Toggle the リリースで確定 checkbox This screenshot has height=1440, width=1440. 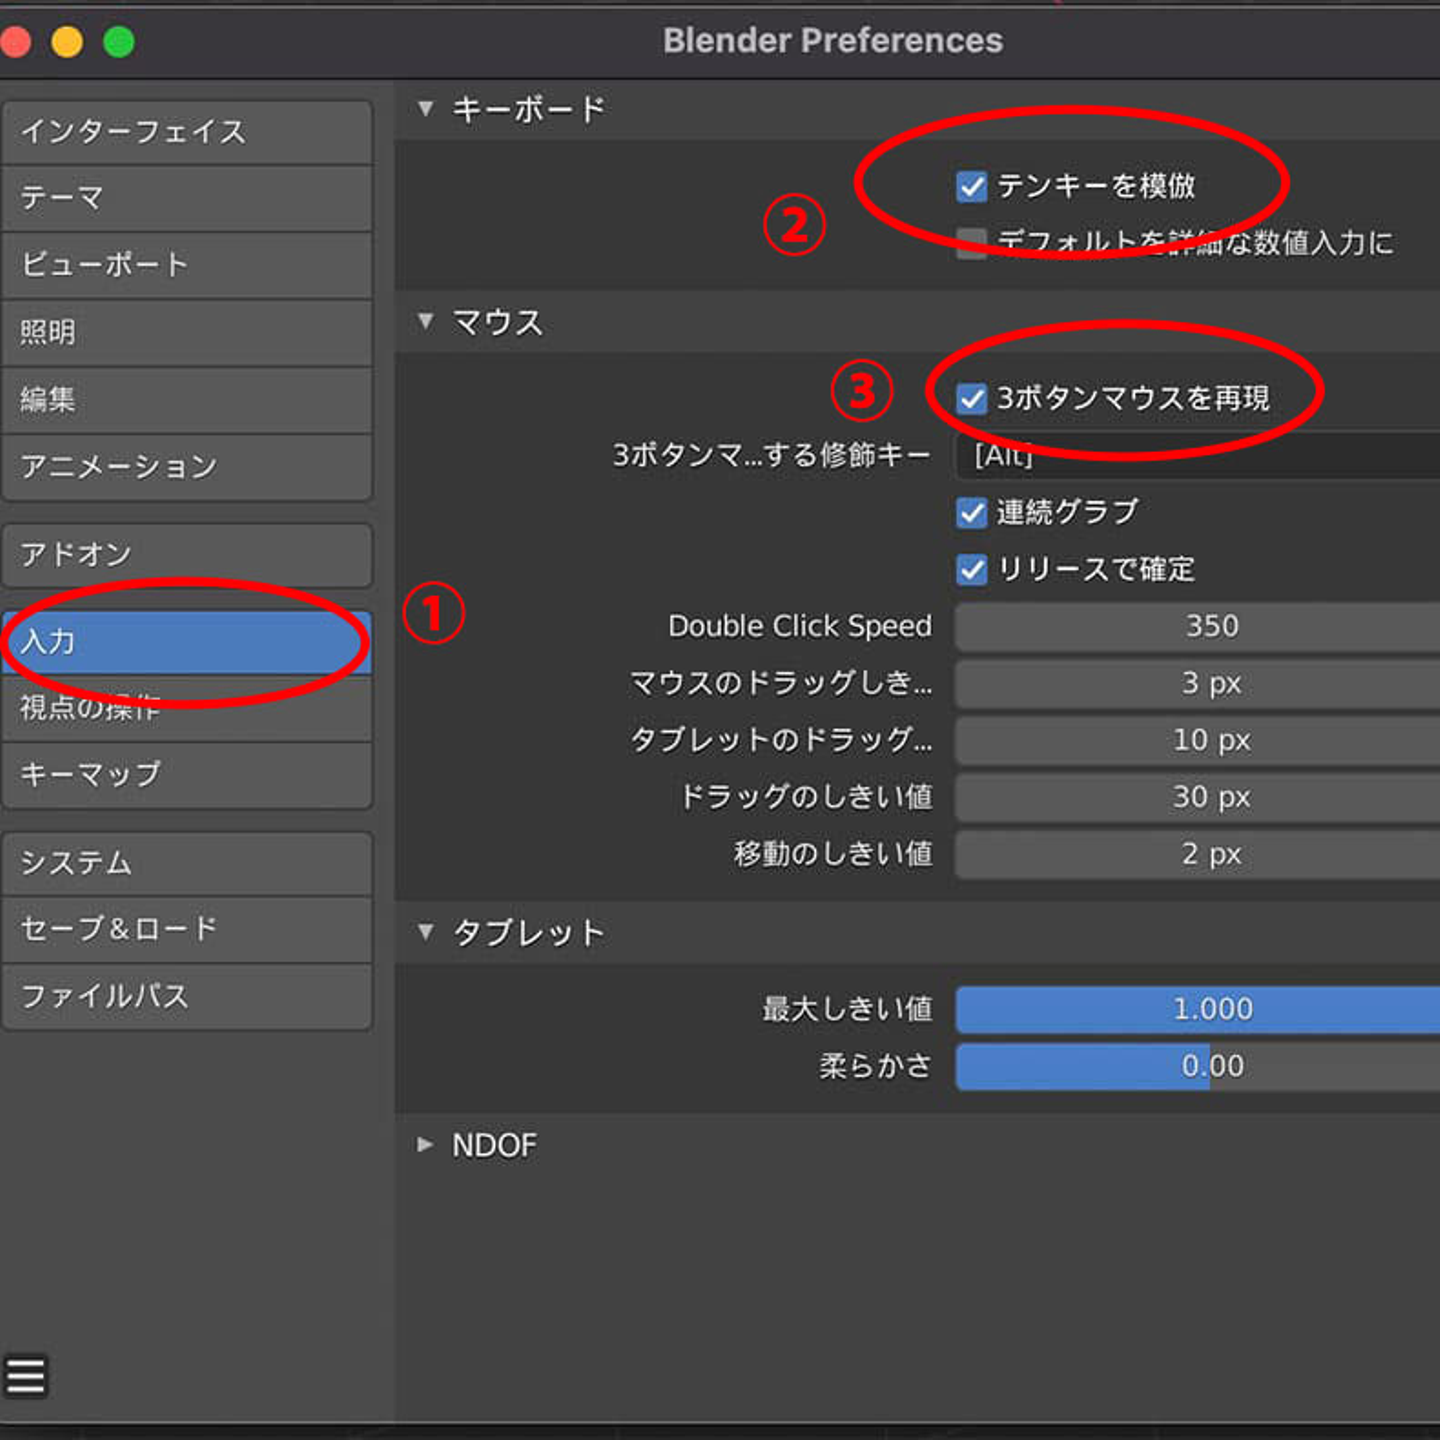click(971, 570)
